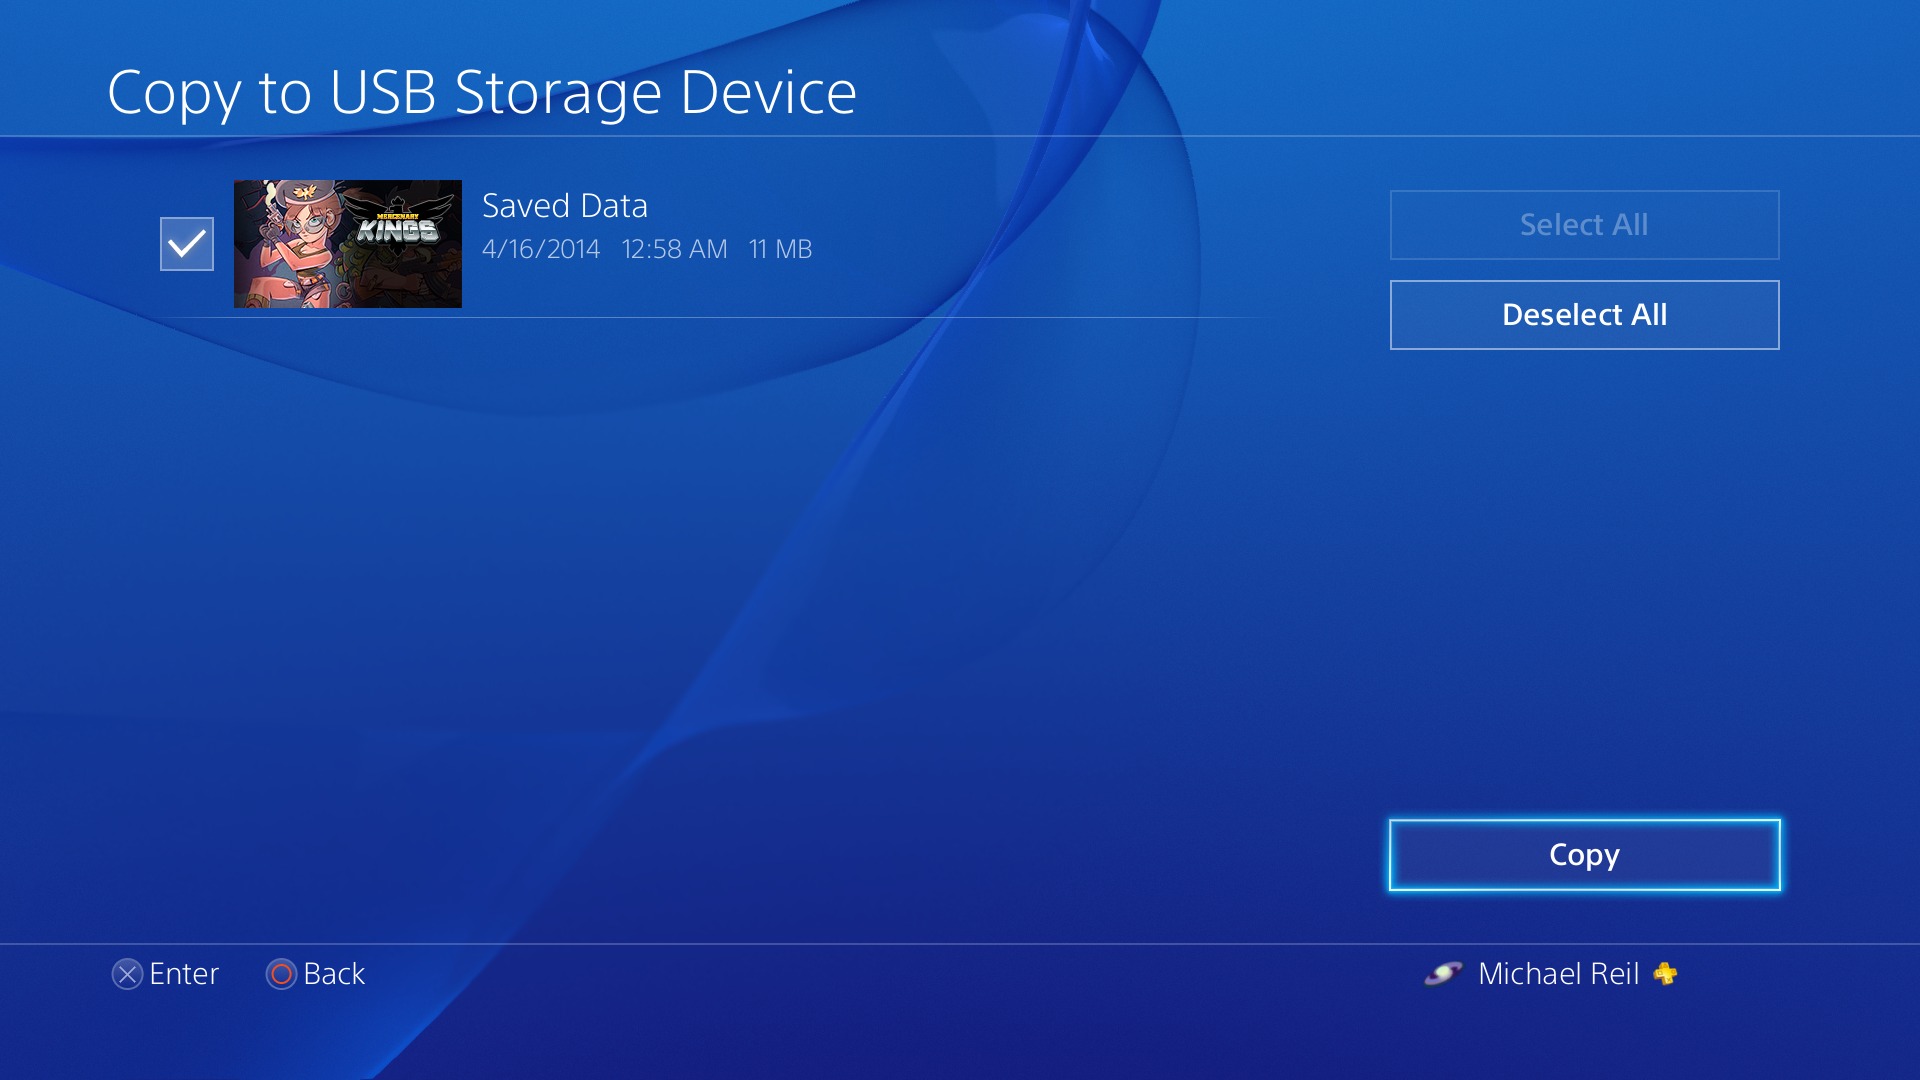Start the transfer with the Copy button
The height and width of the screenshot is (1080, 1920).
pos(1584,855)
